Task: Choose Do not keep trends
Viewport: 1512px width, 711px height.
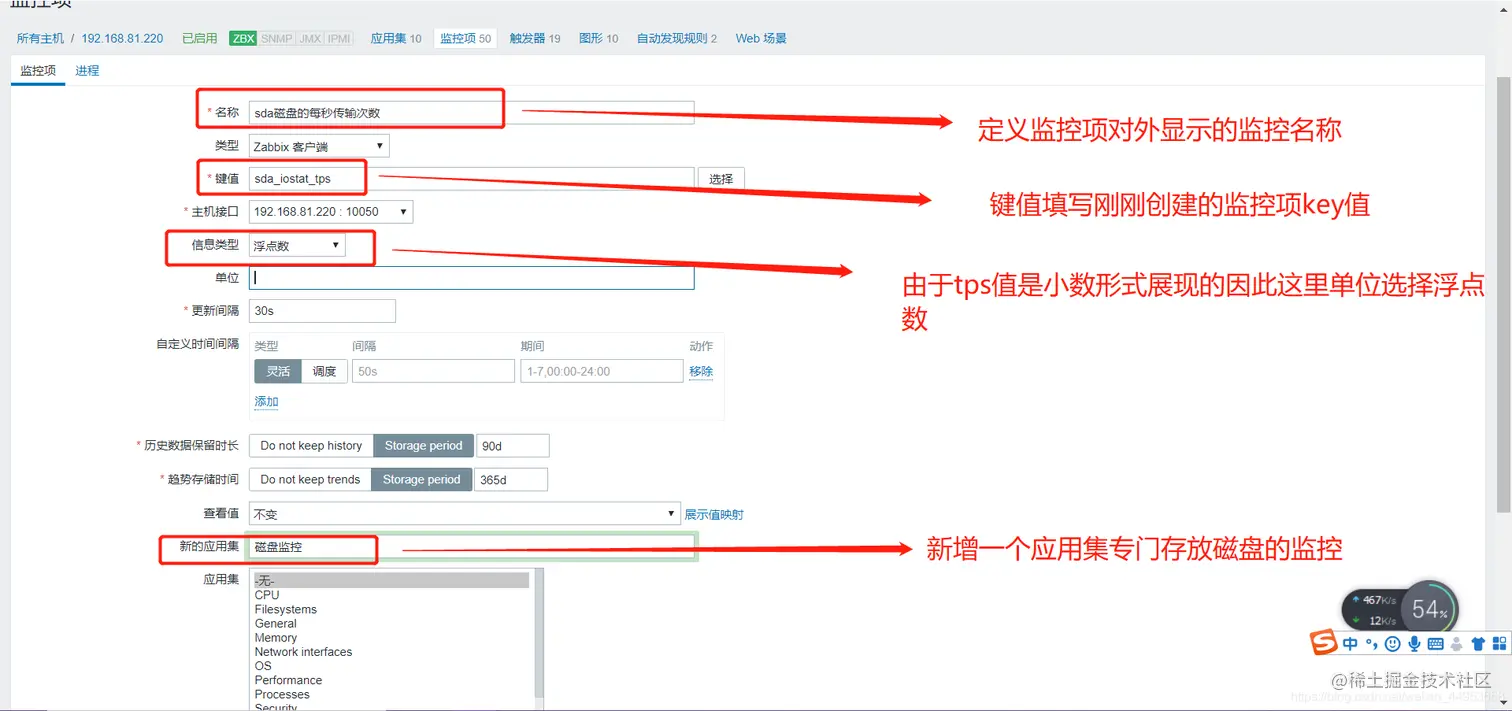Action: point(310,480)
